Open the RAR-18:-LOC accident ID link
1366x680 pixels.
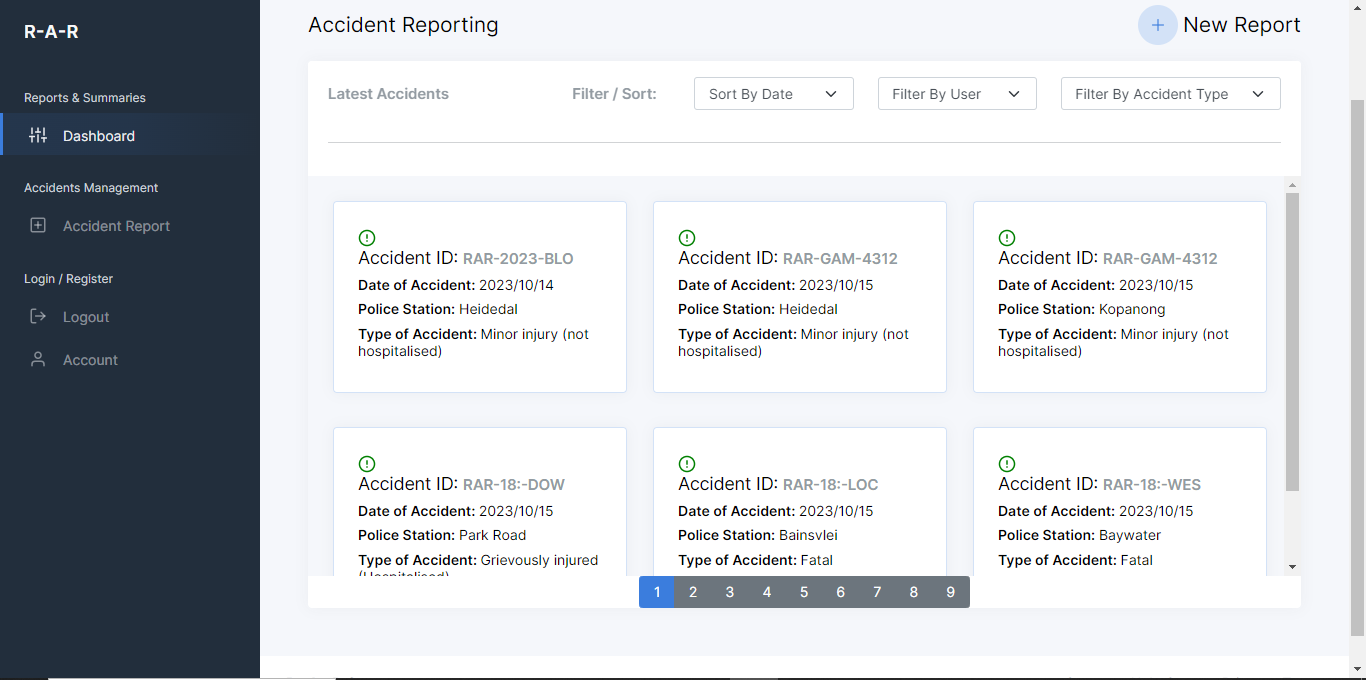click(830, 485)
